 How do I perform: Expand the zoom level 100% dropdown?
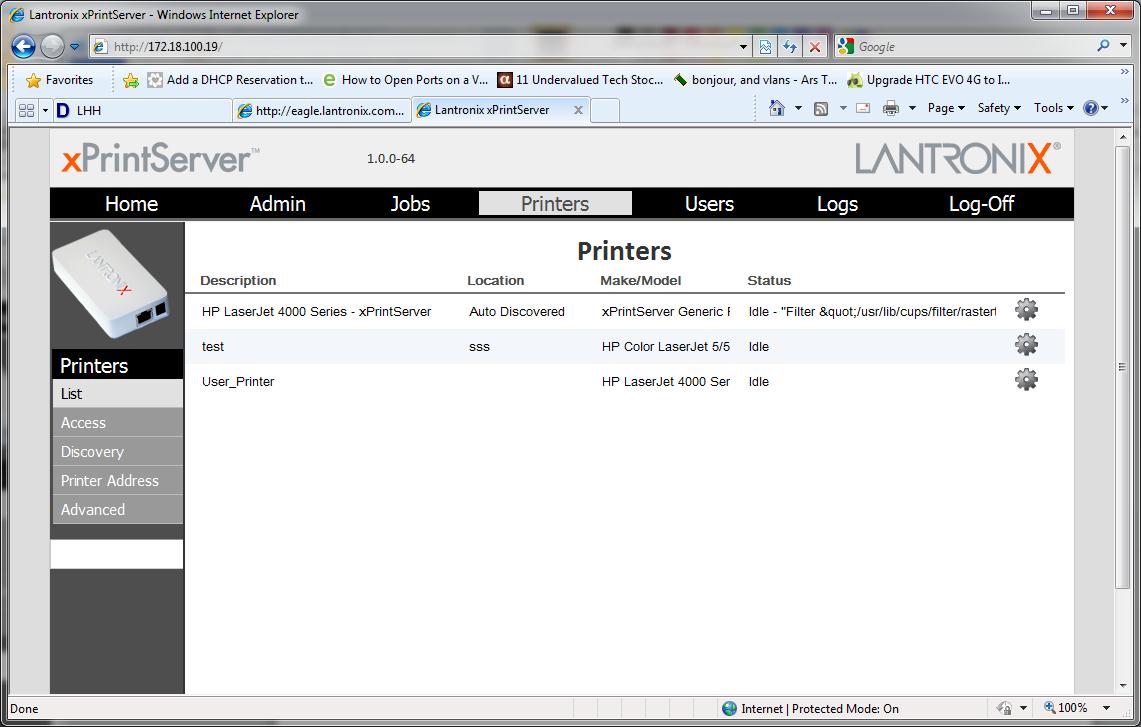pyautogui.click(x=1107, y=708)
